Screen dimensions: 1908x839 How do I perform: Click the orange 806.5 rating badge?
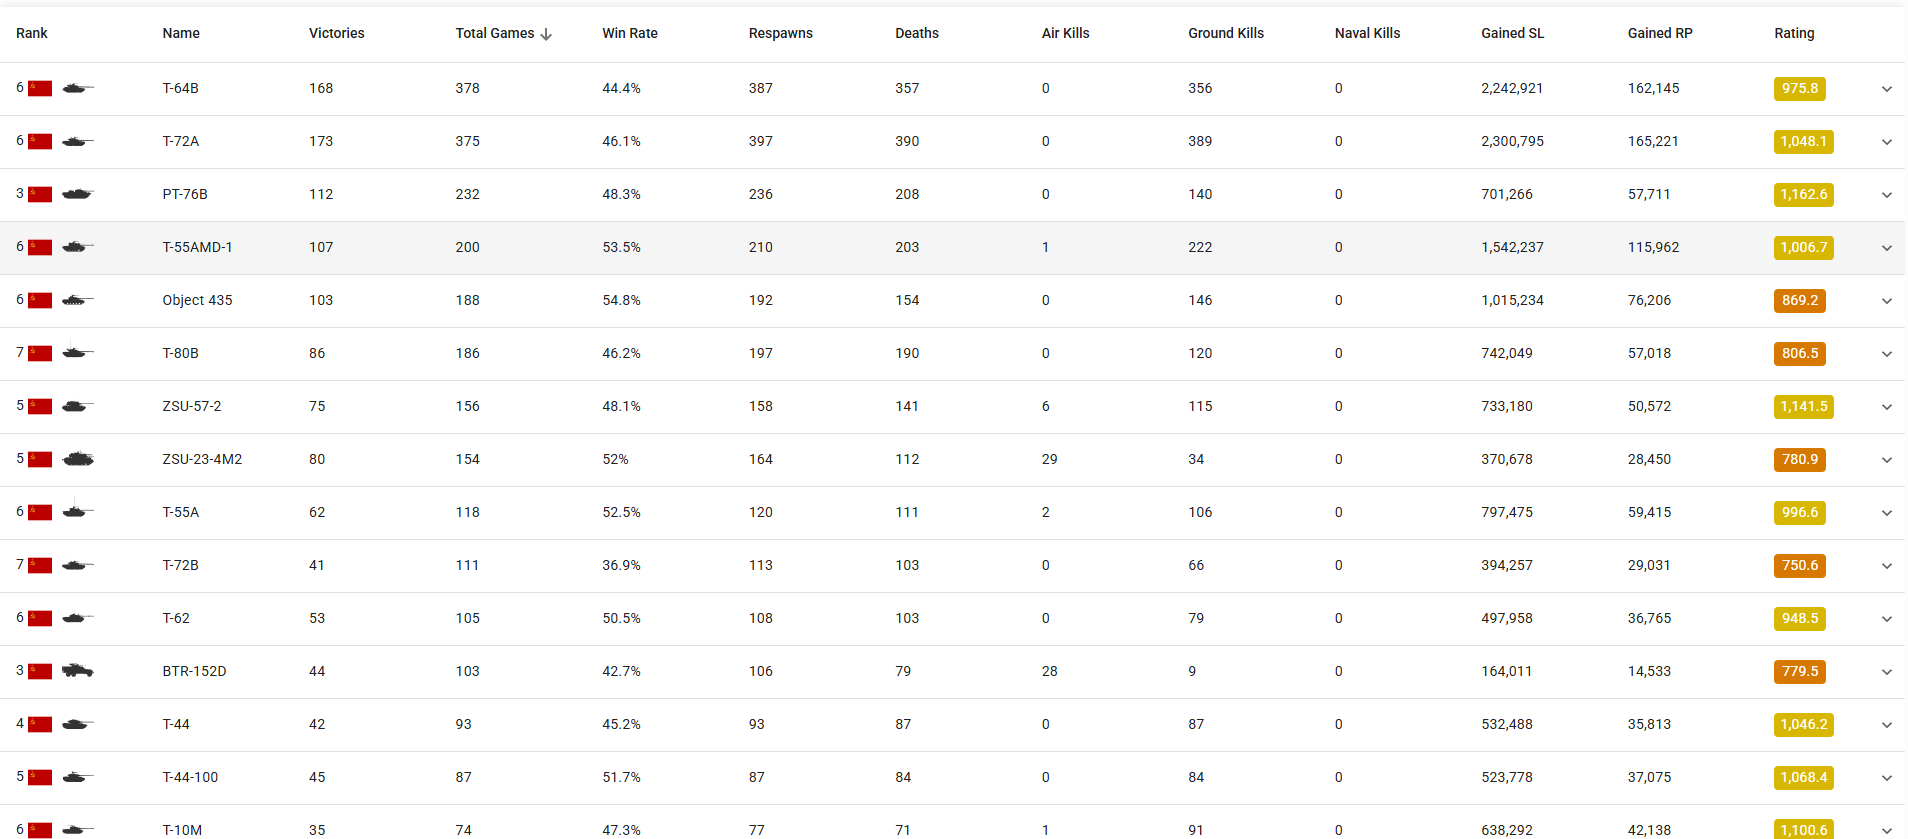(1800, 354)
